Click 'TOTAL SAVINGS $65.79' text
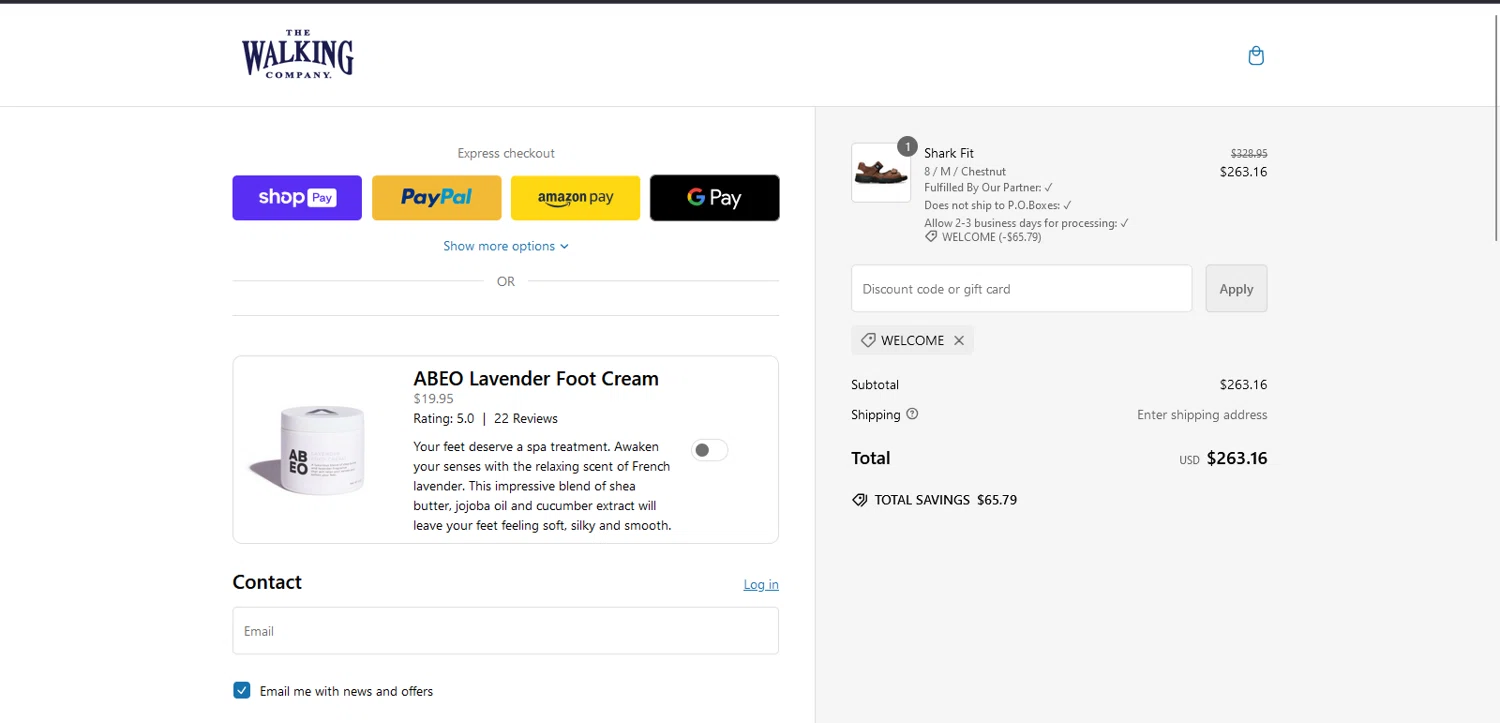Screen dimensions: 1500x723 click(x=945, y=500)
